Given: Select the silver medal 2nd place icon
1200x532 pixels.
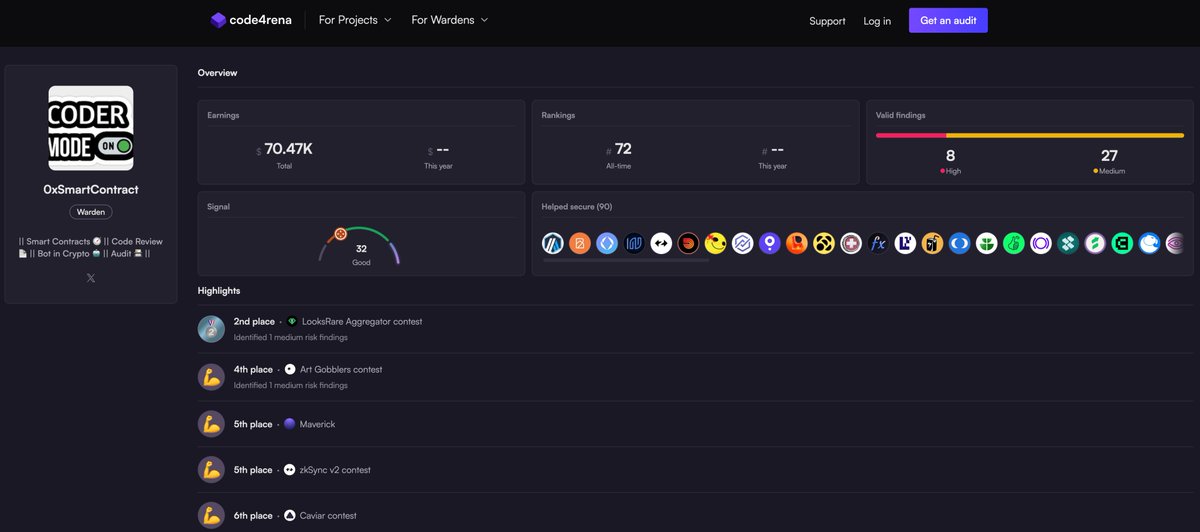Looking at the screenshot, I should pos(211,329).
